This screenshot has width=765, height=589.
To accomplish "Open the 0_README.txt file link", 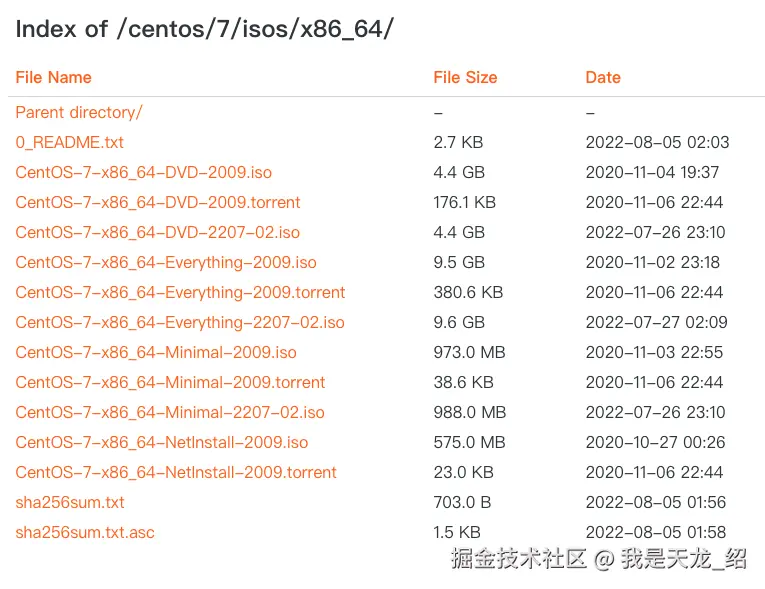I will pos(69,142).
